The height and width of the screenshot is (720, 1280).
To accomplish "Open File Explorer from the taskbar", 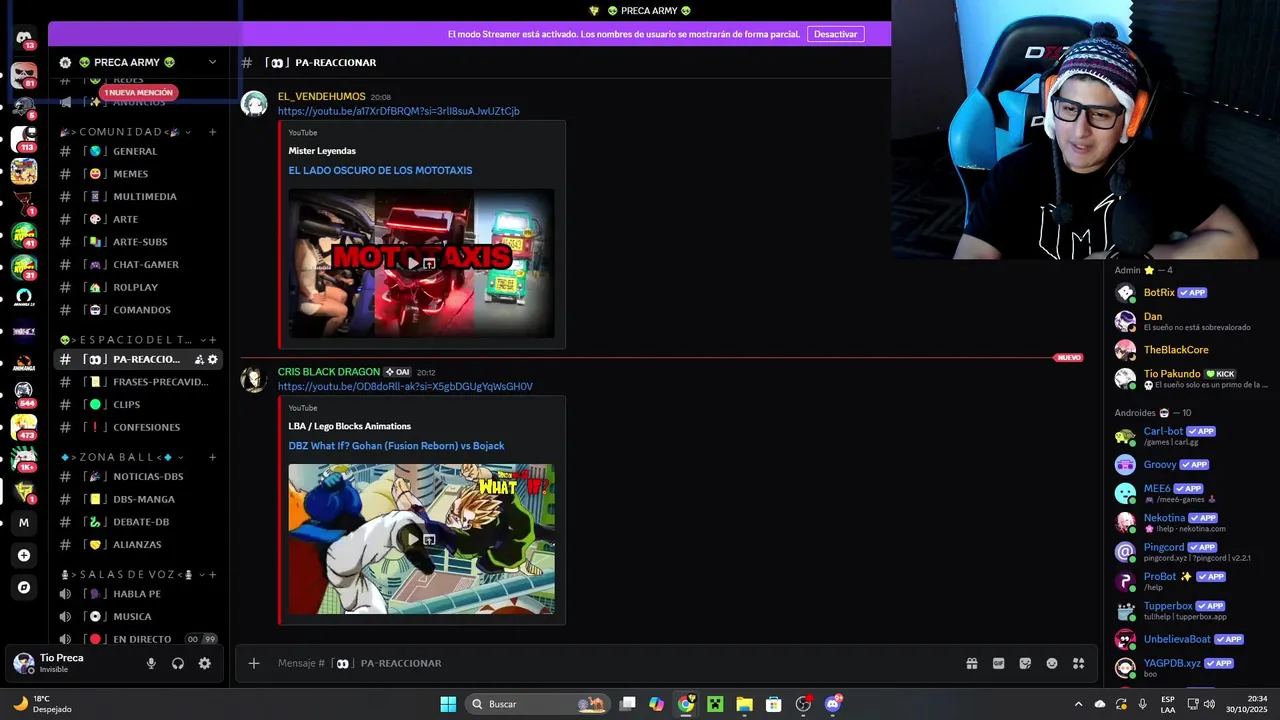I will 744,704.
